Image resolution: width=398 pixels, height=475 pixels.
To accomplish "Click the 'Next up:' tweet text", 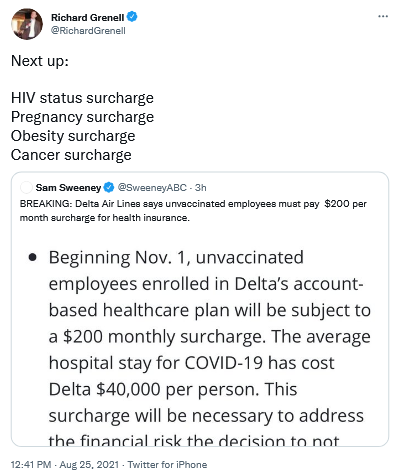I will pos(40,61).
